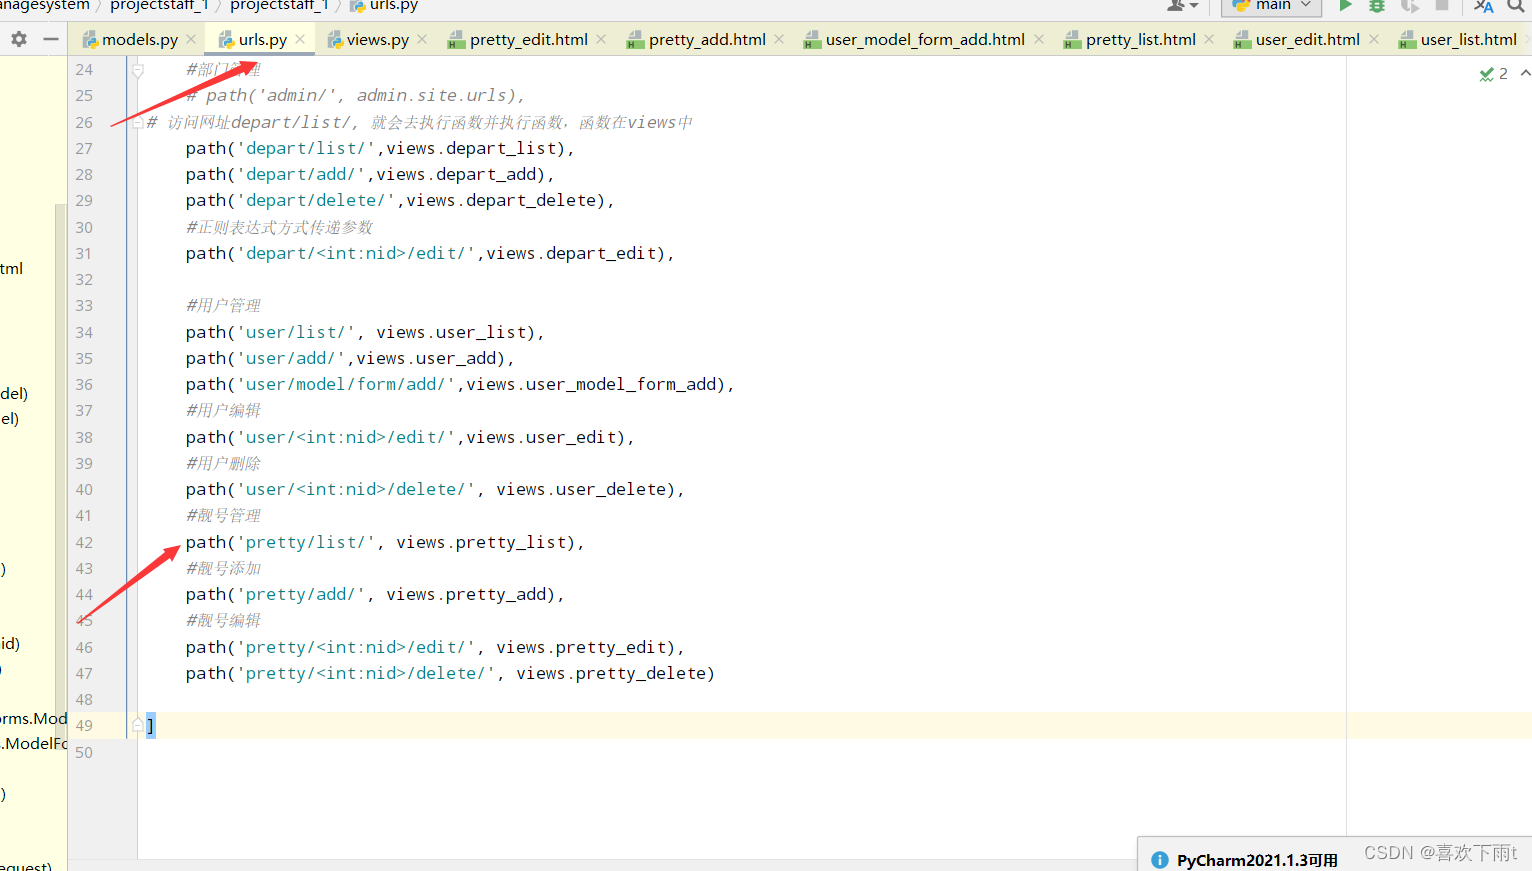Image resolution: width=1532 pixels, height=871 pixels.
Task: Collapse code fold marker at line 24
Action: pos(138,70)
